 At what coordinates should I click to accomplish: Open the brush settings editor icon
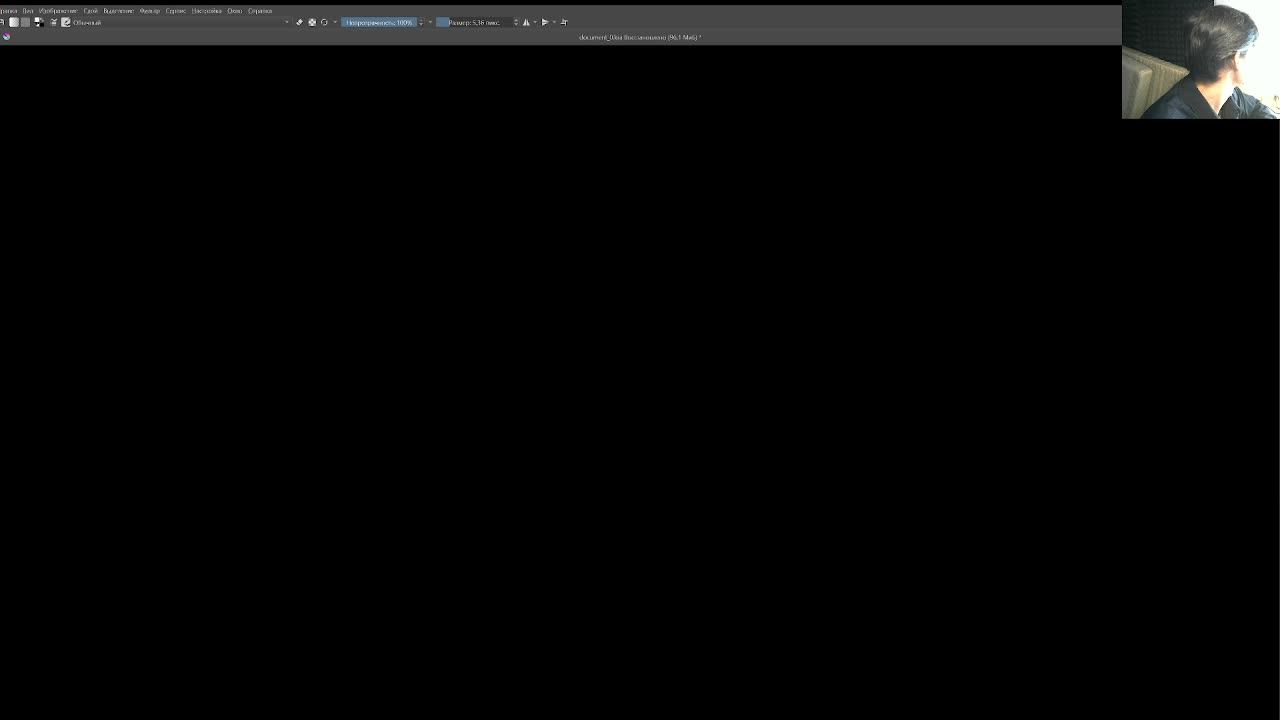tap(54, 22)
